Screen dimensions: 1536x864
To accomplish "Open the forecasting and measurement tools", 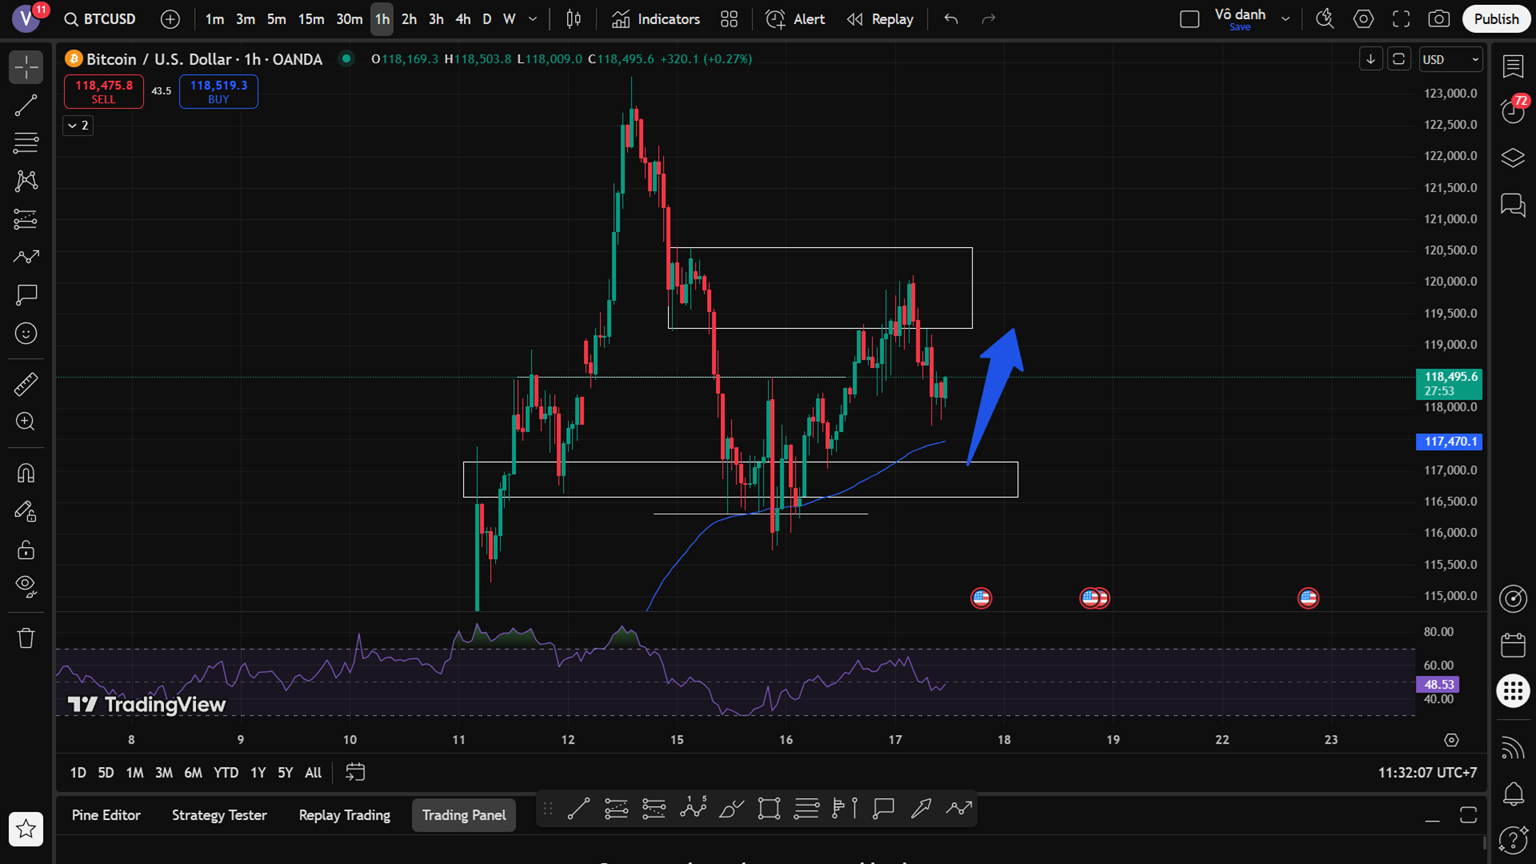I will pyautogui.click(x=26, y=219).
